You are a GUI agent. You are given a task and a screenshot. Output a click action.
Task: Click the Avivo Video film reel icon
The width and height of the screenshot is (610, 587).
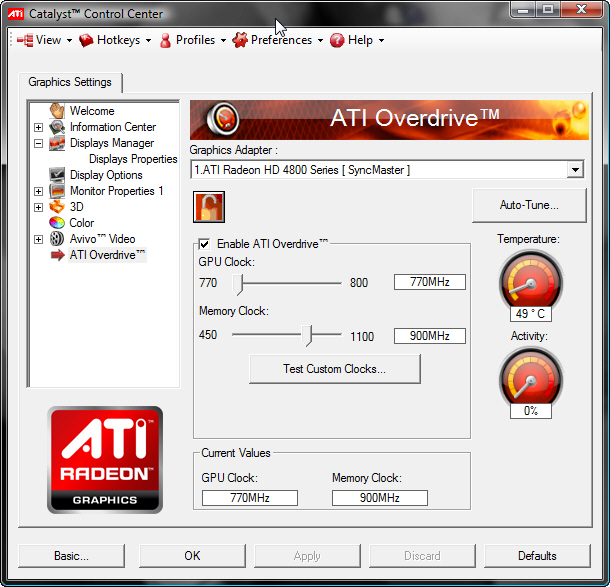(x=57, y=239)
